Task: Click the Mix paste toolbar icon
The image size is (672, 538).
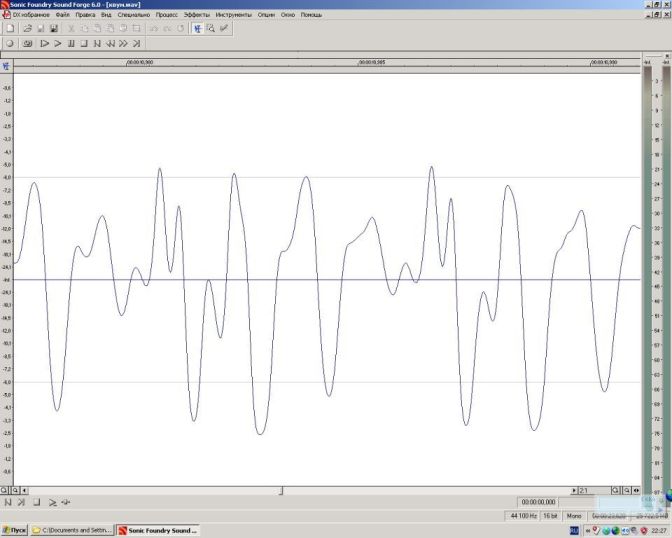Action: 110,29
